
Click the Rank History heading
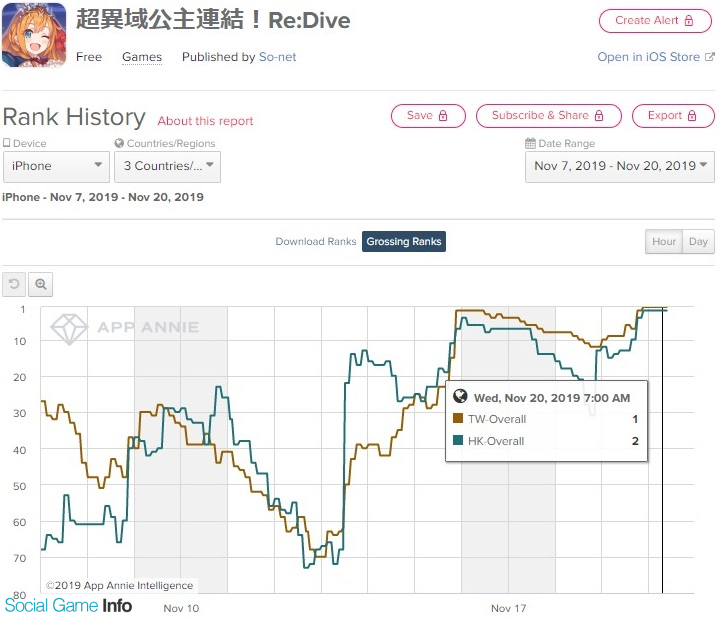coord(74,117)
